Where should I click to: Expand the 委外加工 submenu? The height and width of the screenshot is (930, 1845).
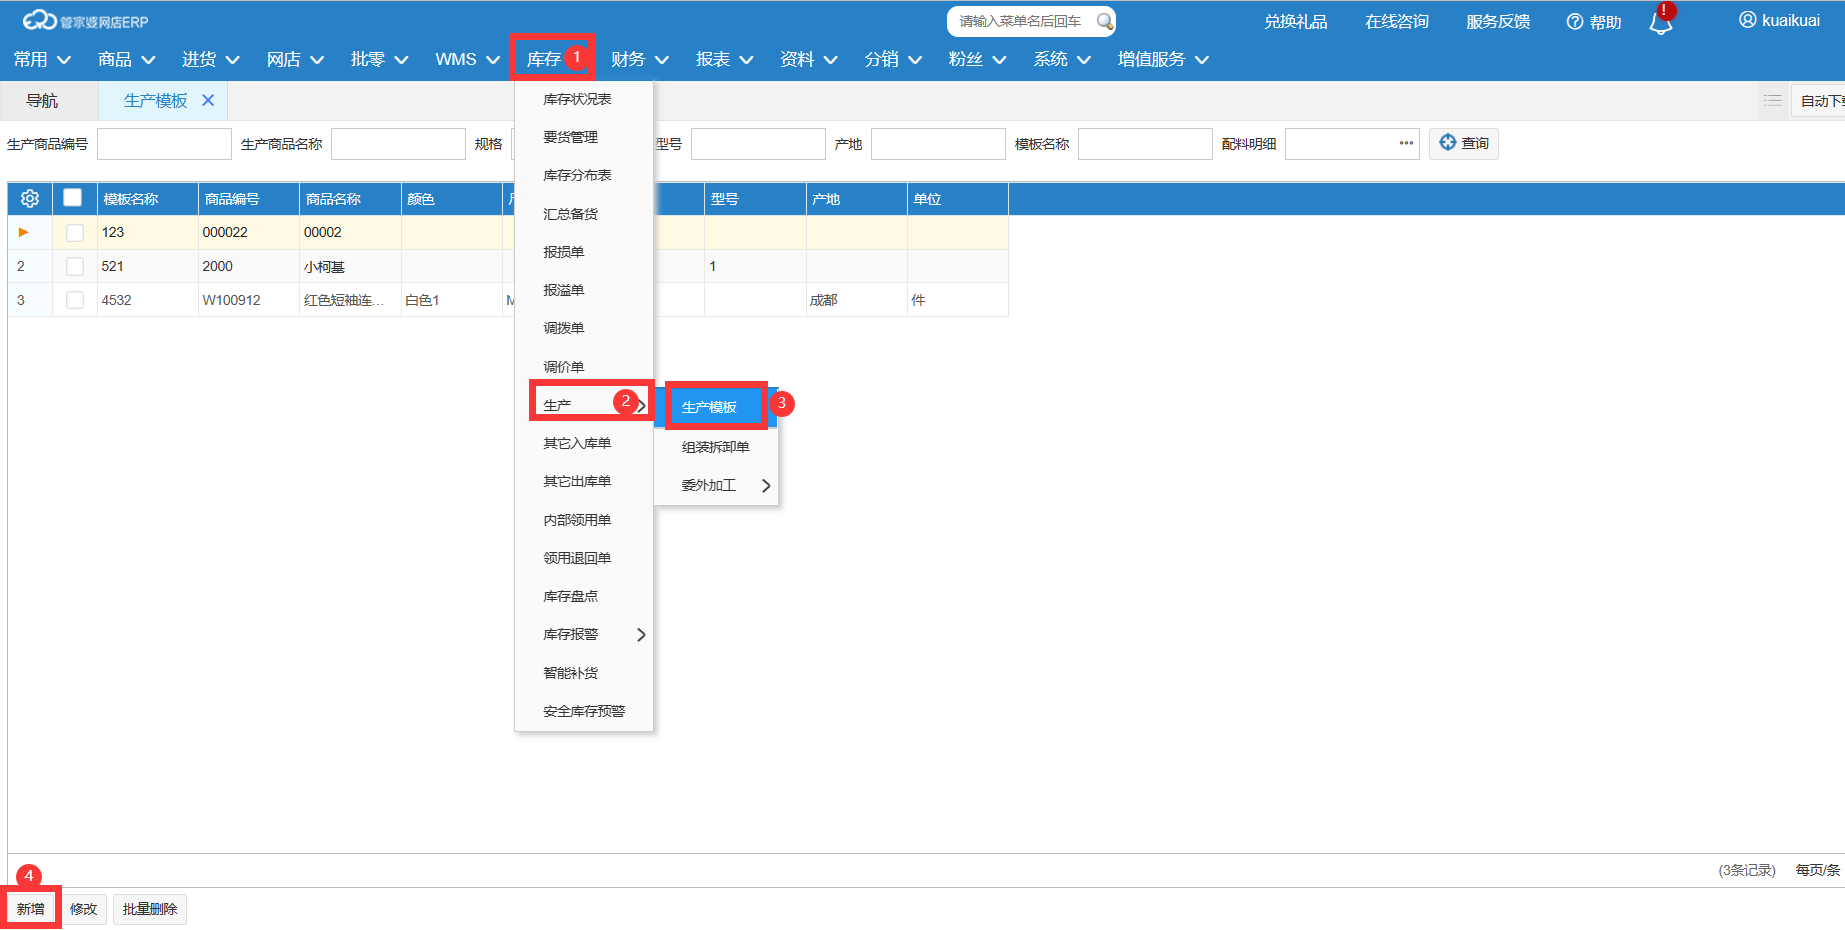(x=716, y=486)
